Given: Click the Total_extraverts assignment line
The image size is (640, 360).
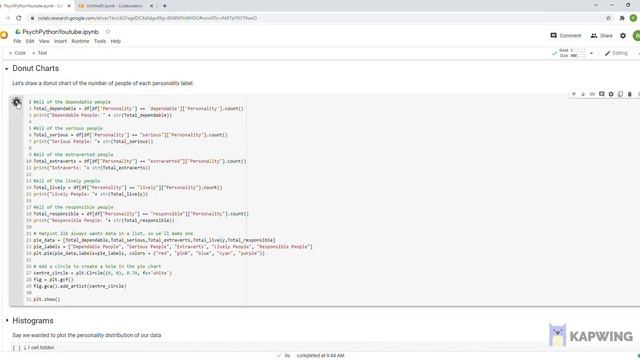Looking at the screenshot, I should coord(140,161).
